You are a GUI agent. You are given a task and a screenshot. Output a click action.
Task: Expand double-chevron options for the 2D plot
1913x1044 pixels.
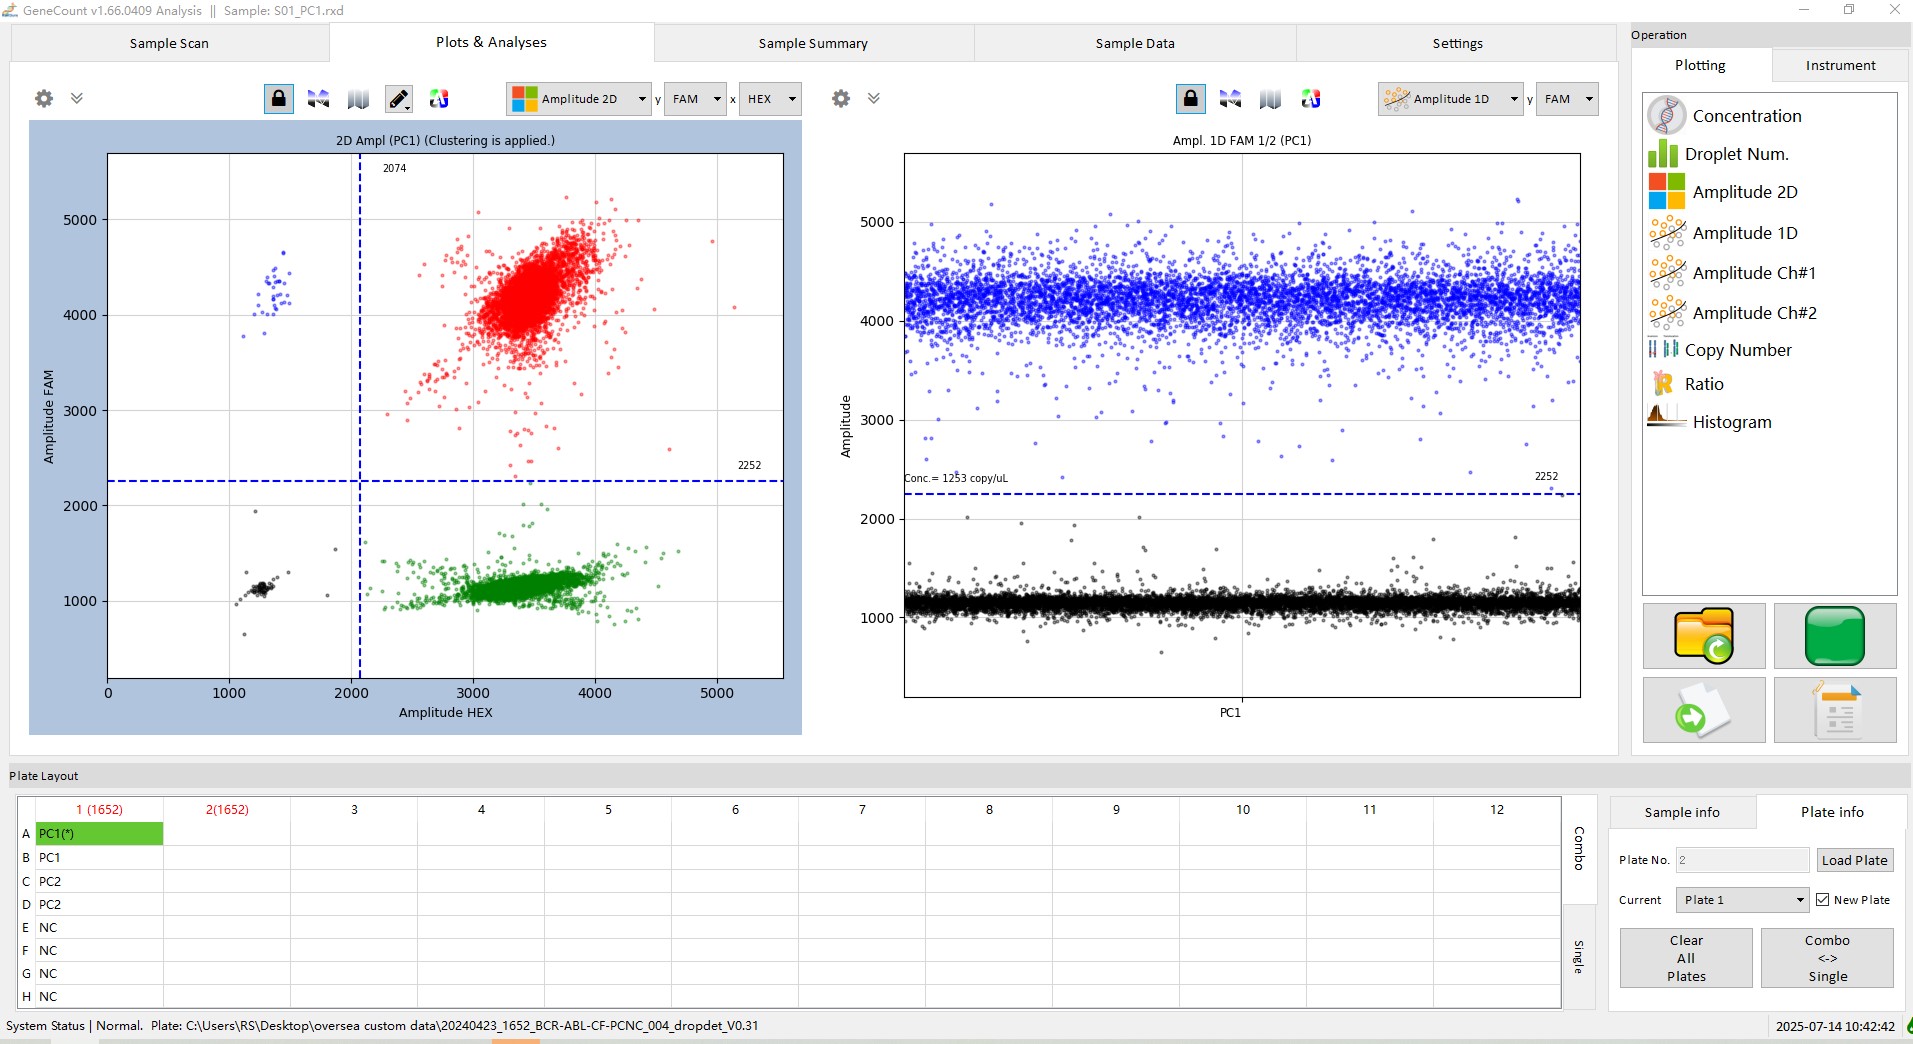tap(77, 98)
